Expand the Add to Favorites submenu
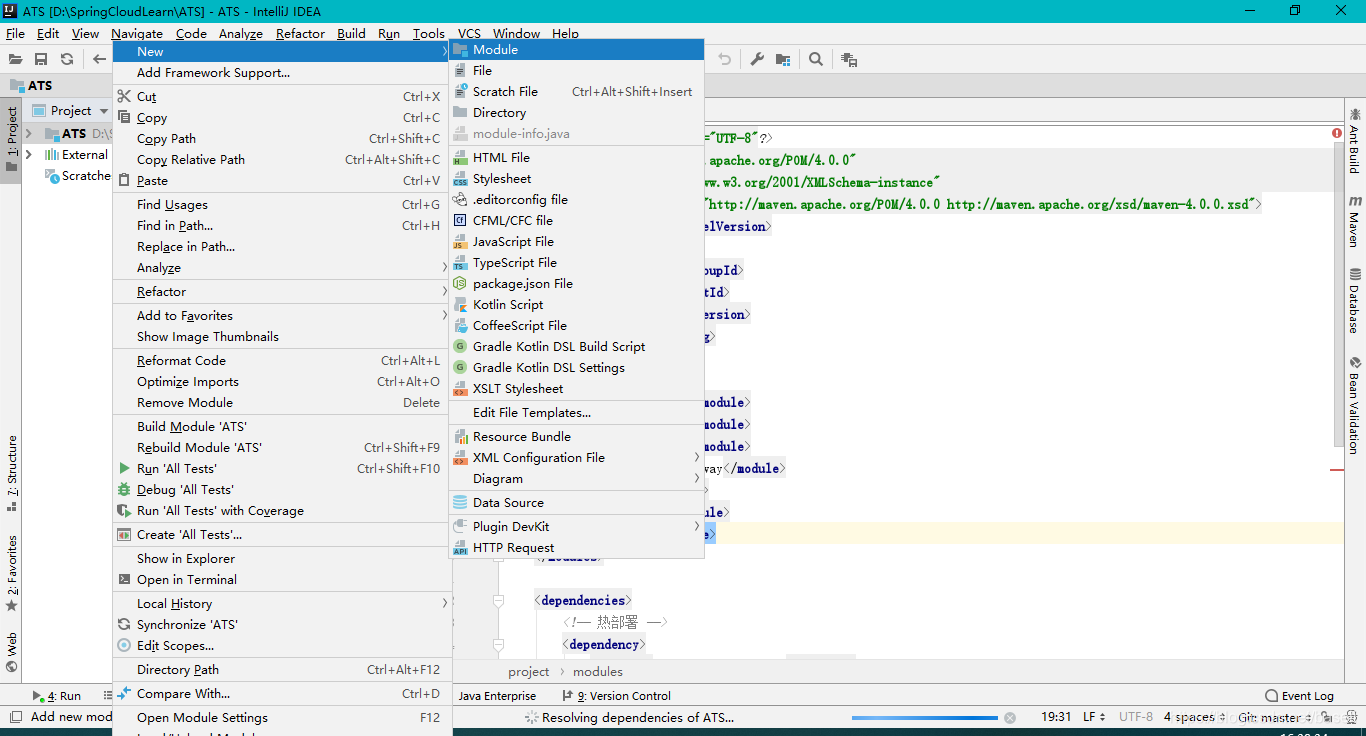Image resolution: width=1366 pixels, height=736 pixels. point(282,315)
